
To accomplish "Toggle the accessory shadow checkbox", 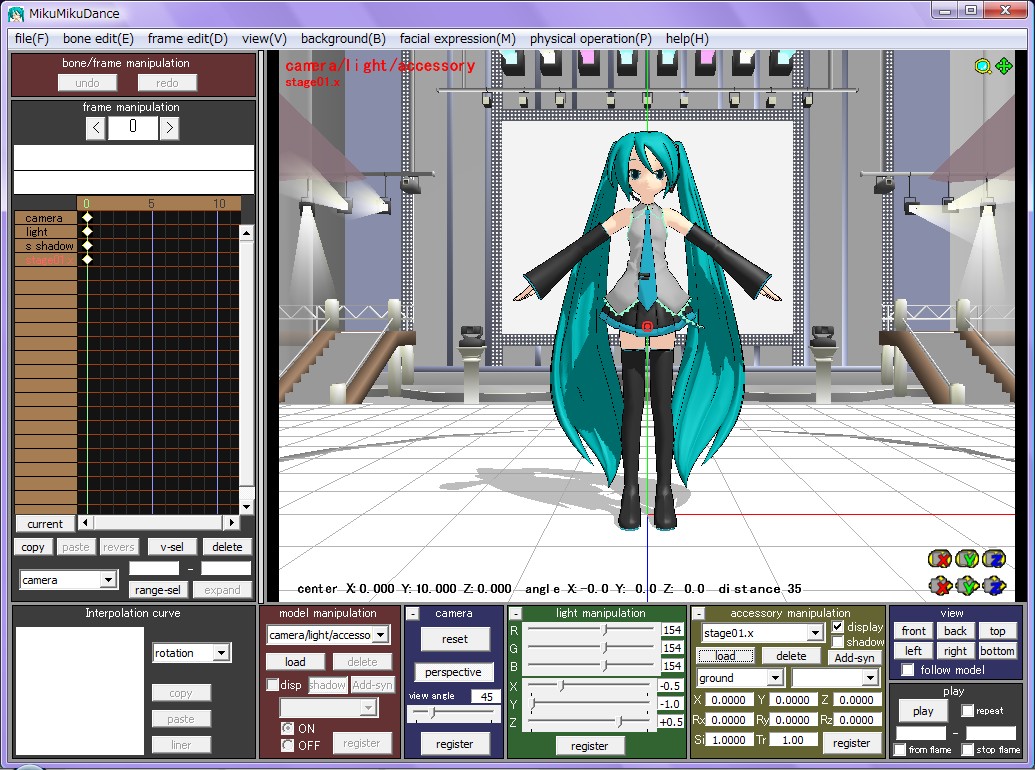I will tap(838, 641).
